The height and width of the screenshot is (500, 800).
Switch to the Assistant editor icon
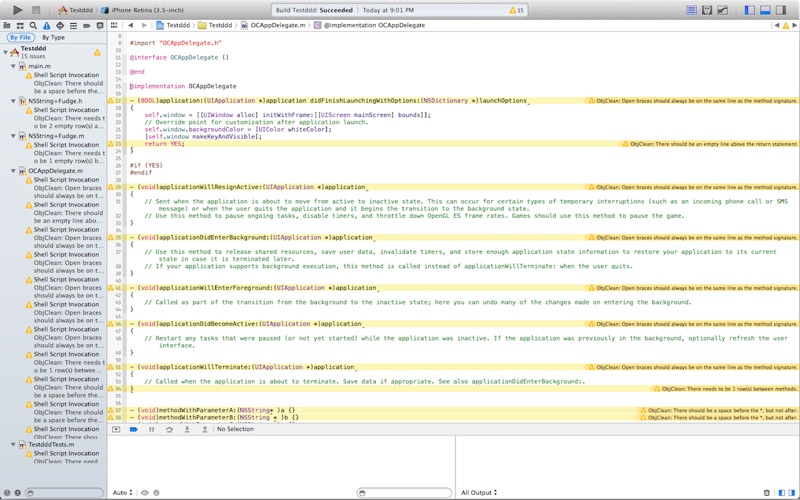pyautogui.click(x=707, y=10)
